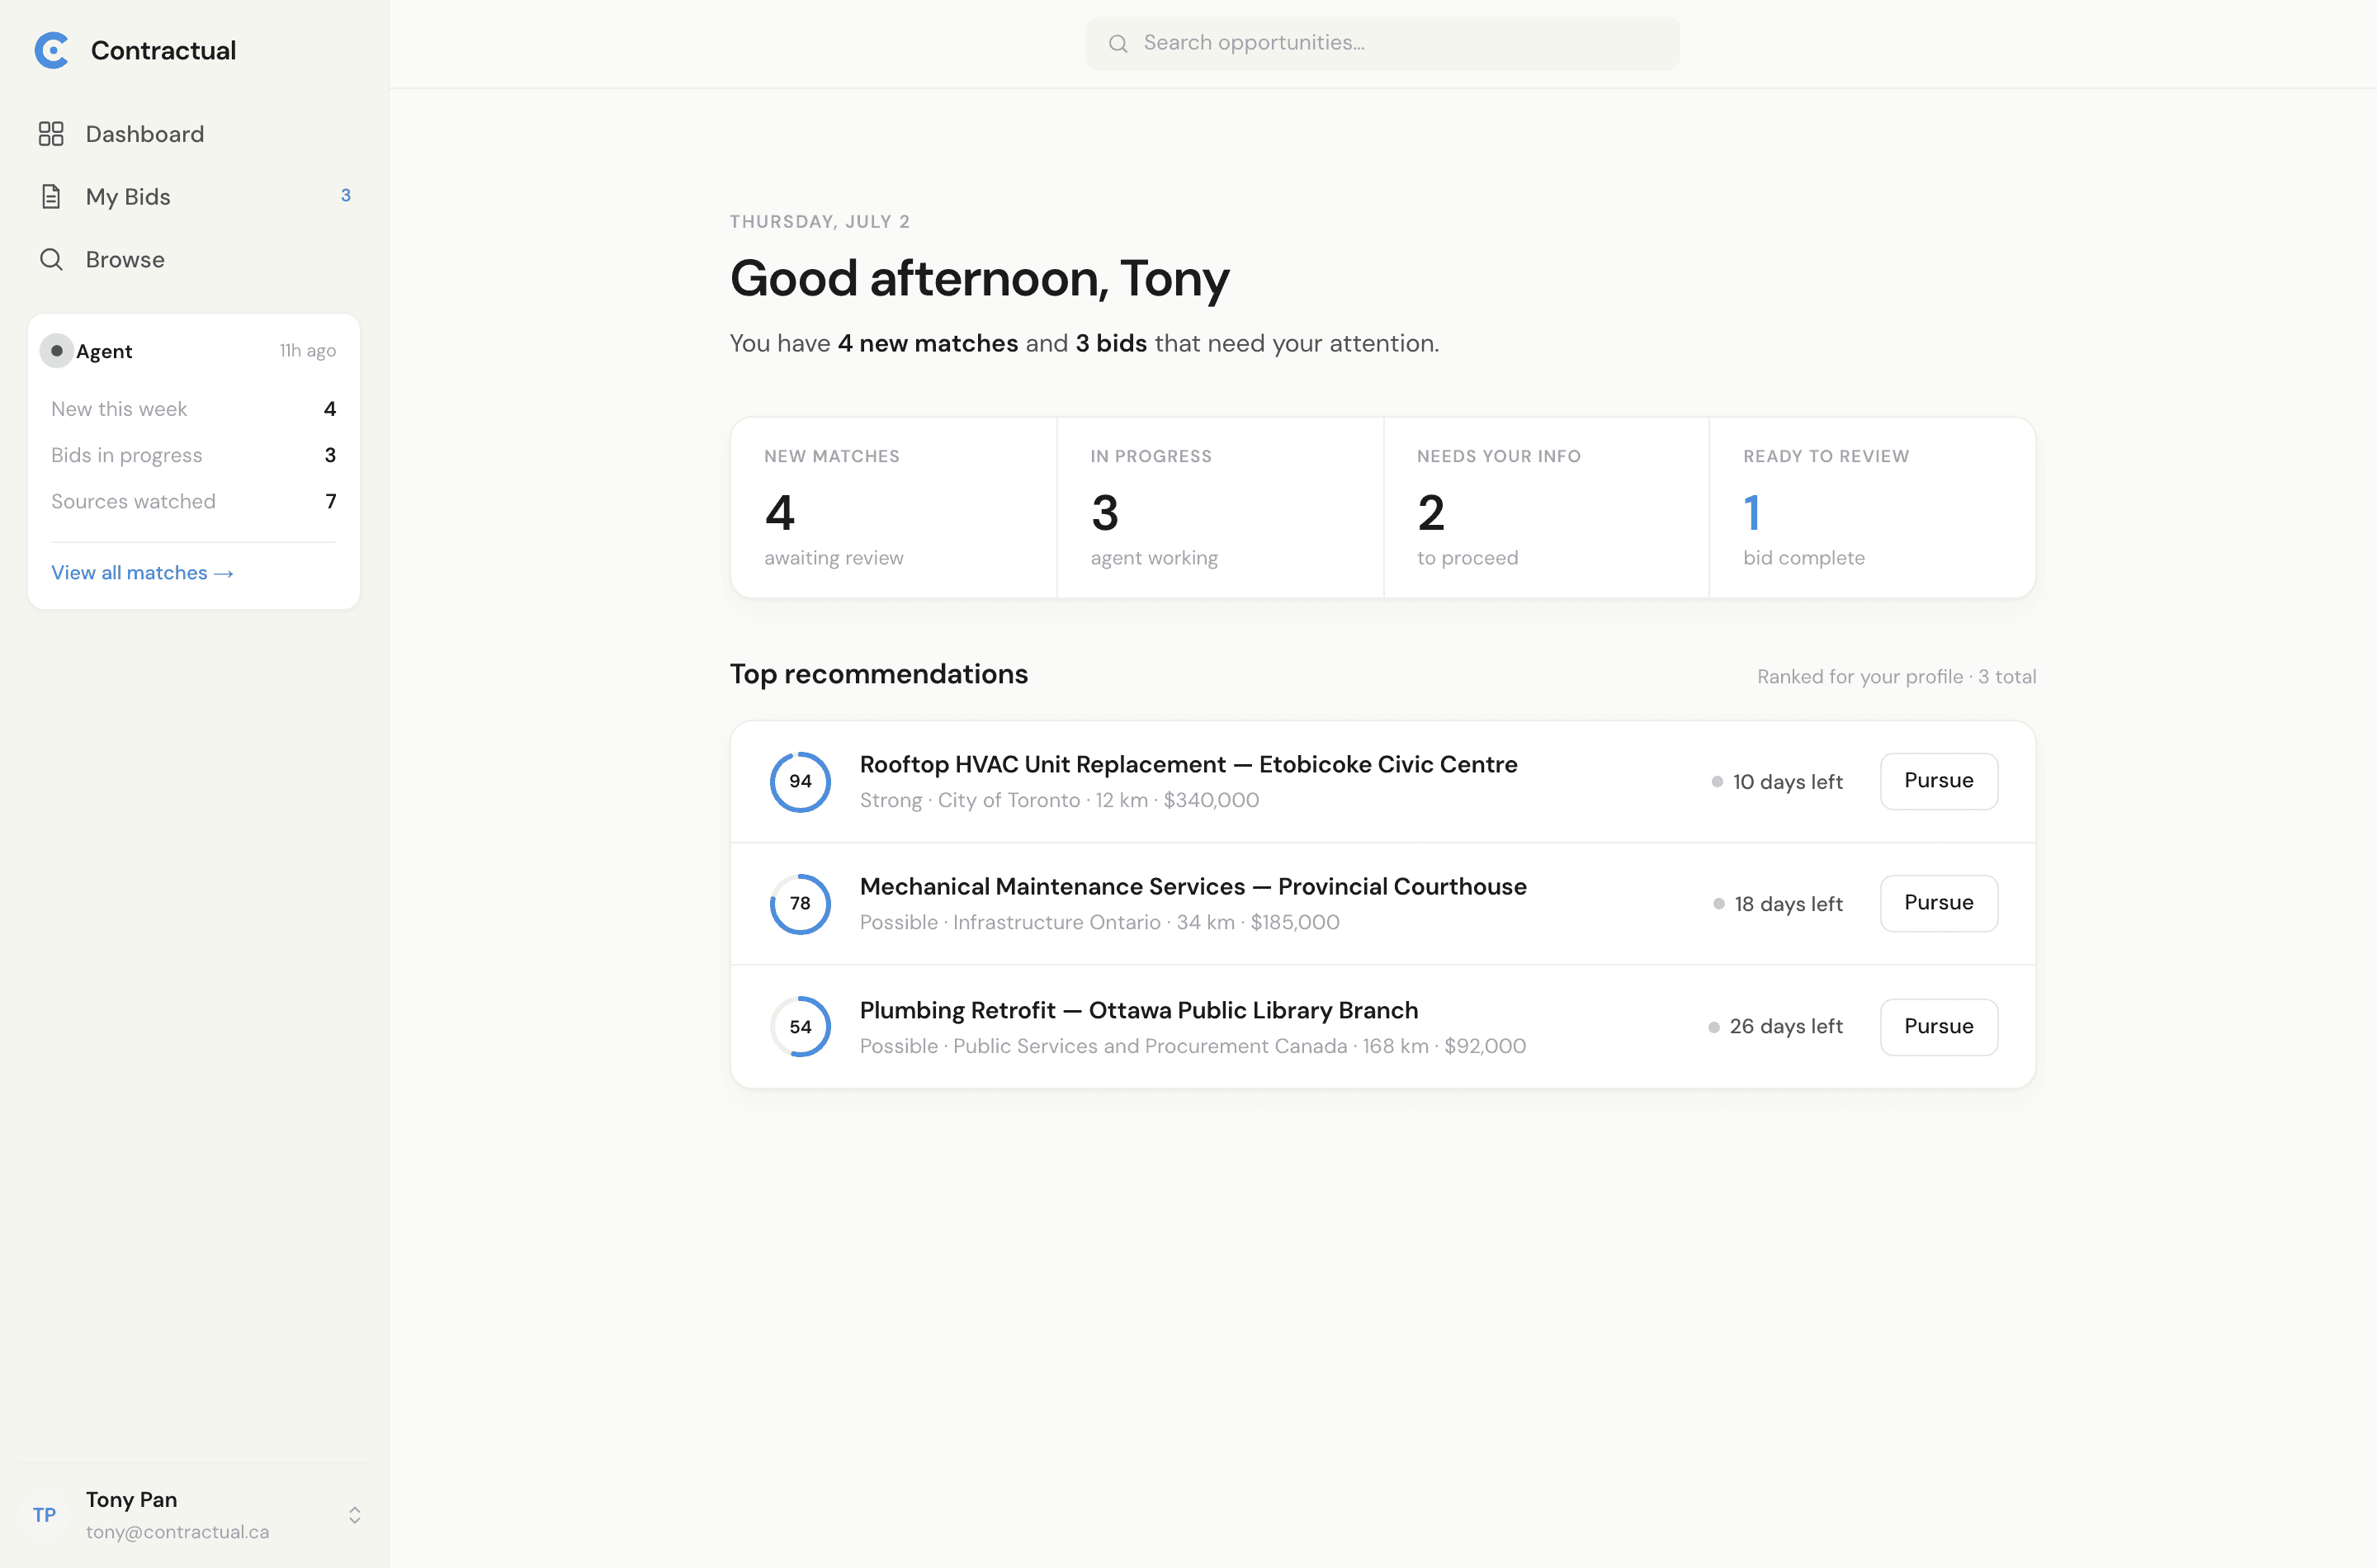Click the 10 days left label
2377x1568 pixels.
coord(1787,782)
